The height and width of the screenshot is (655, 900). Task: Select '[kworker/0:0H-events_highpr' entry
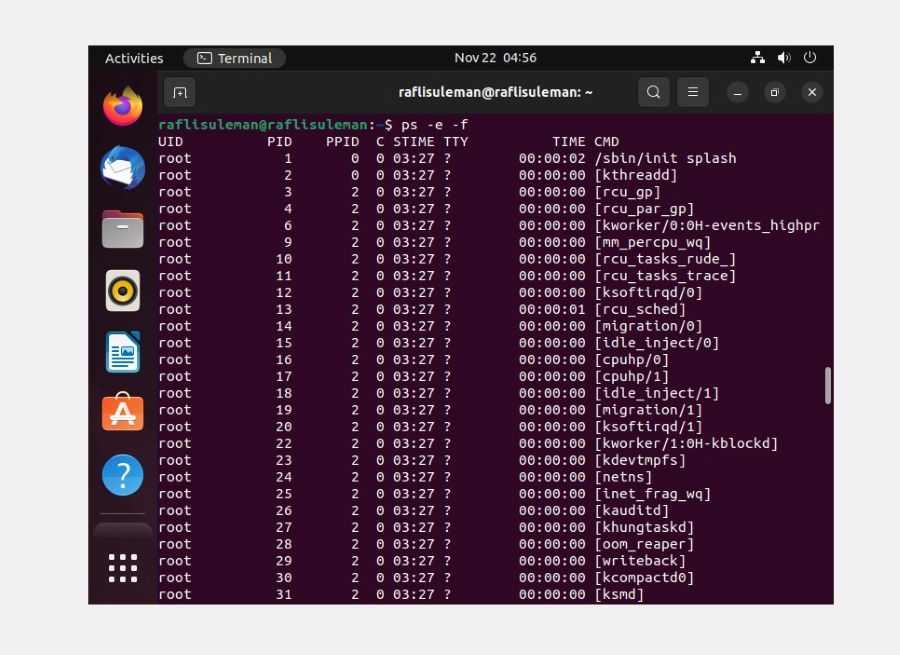coord(707,226)
